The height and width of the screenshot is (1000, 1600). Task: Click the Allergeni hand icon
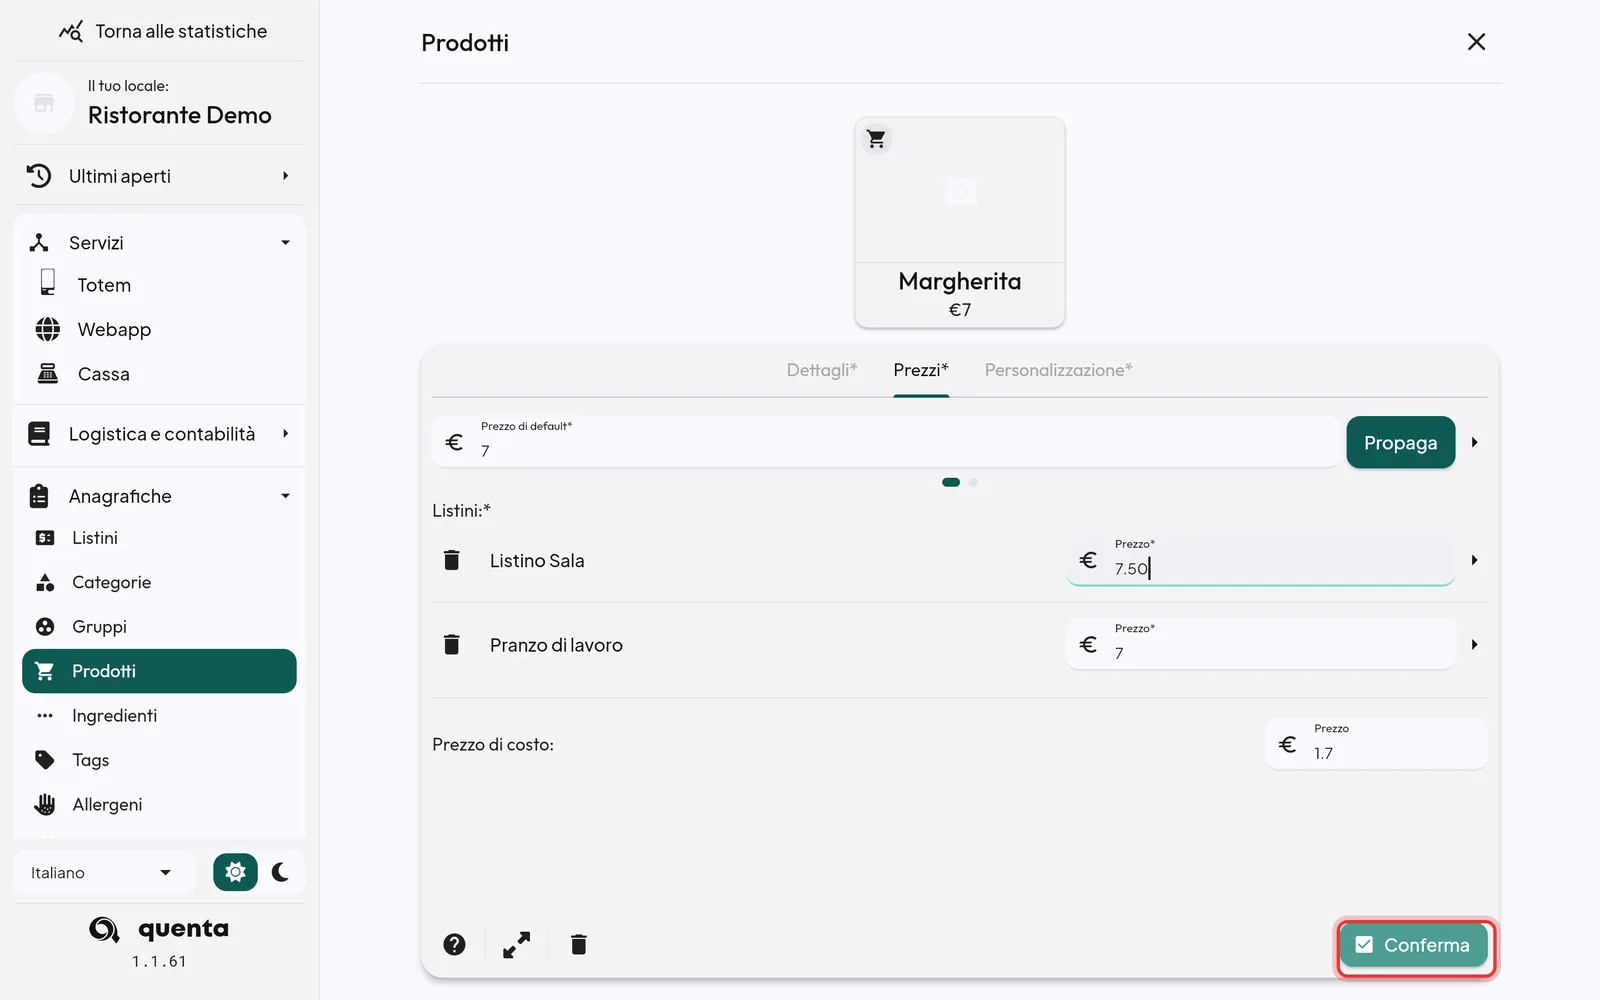point(45,804)
